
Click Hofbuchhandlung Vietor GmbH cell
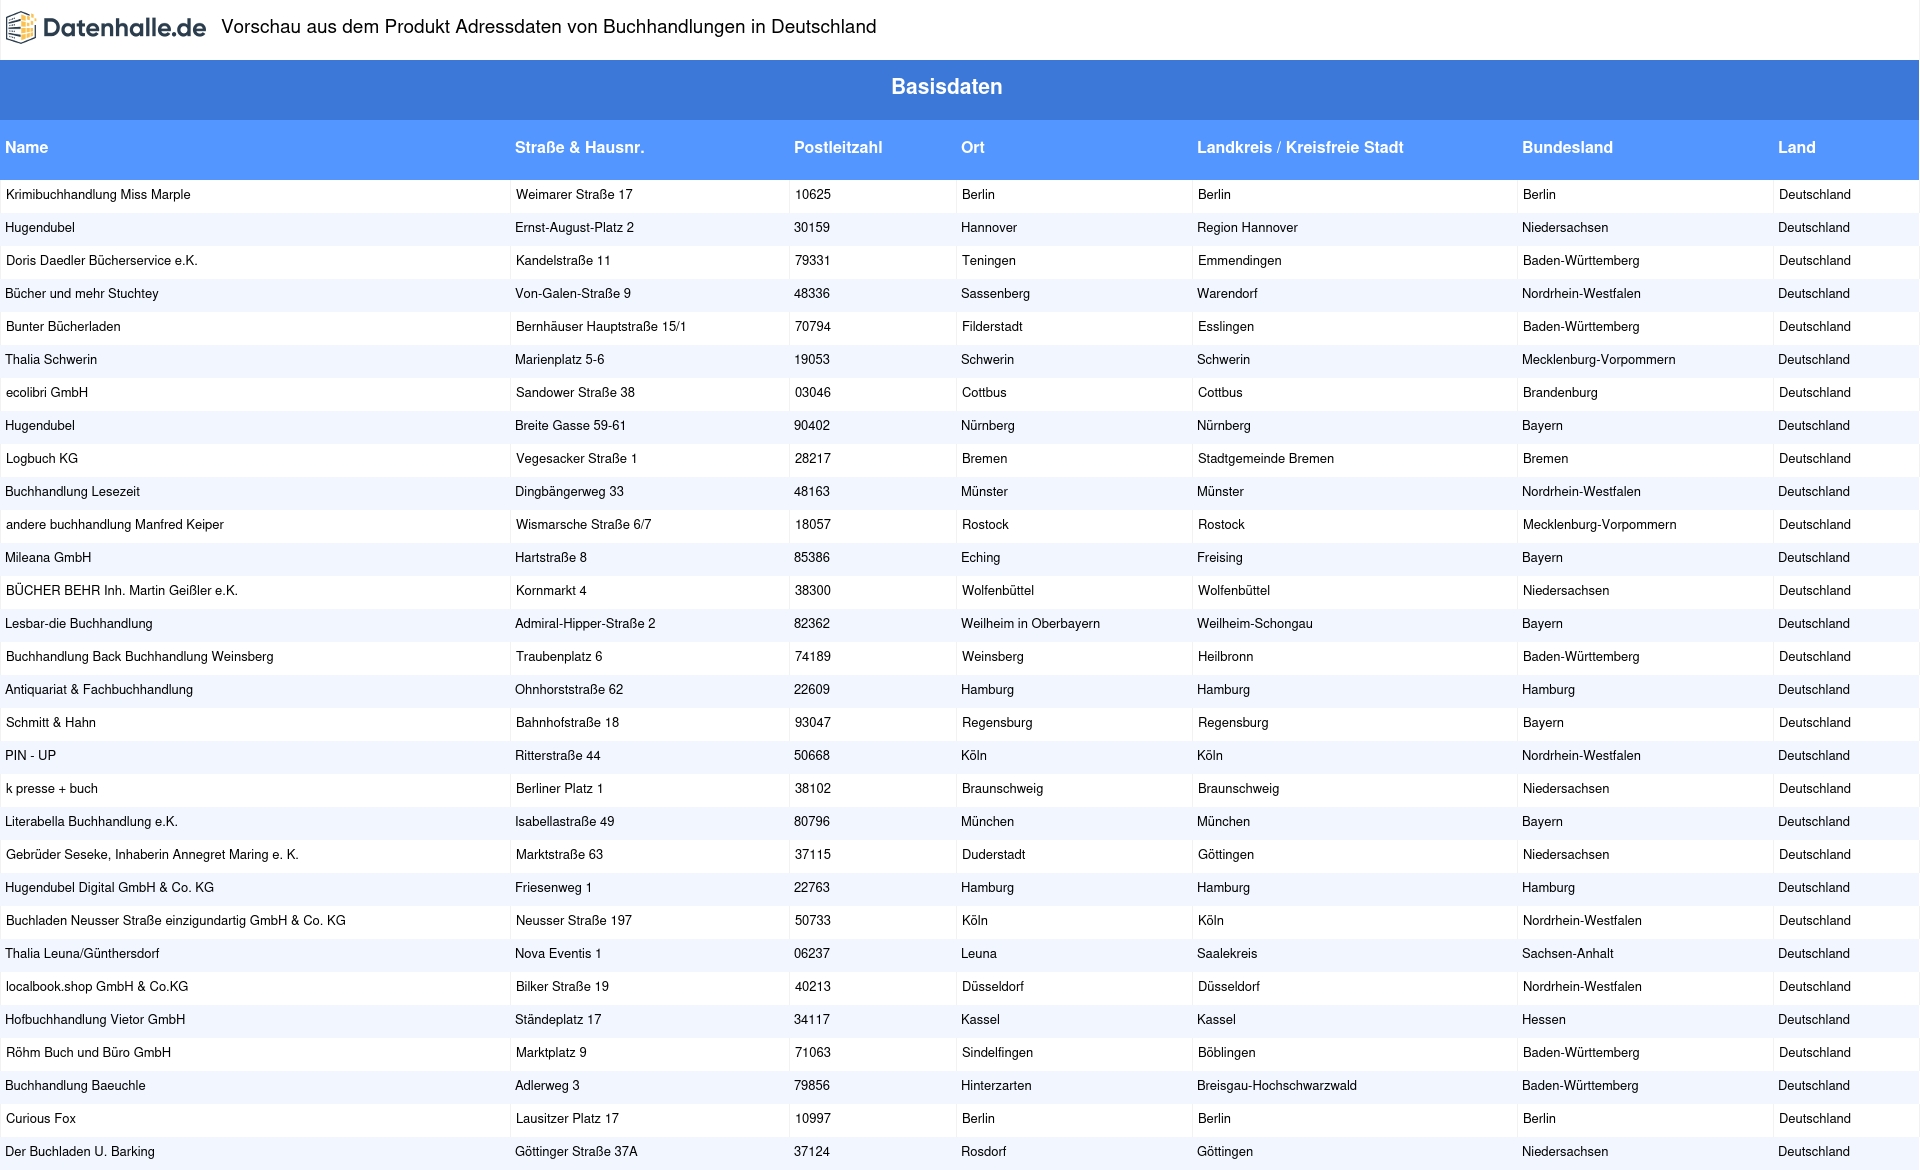tap(95, 1020)
